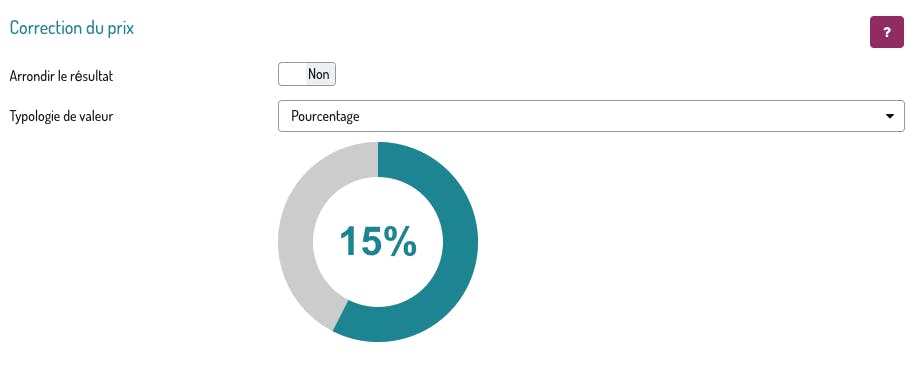Click the left edge of the gray ring
Viewport: 917px width, 381px height.
pos(295,242)
